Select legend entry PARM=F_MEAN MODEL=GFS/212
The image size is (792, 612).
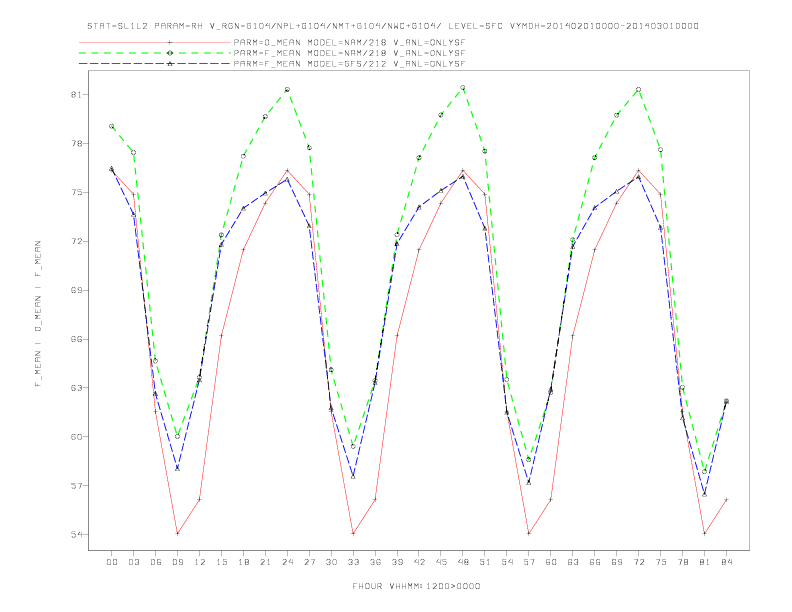[x=349, y=64]
